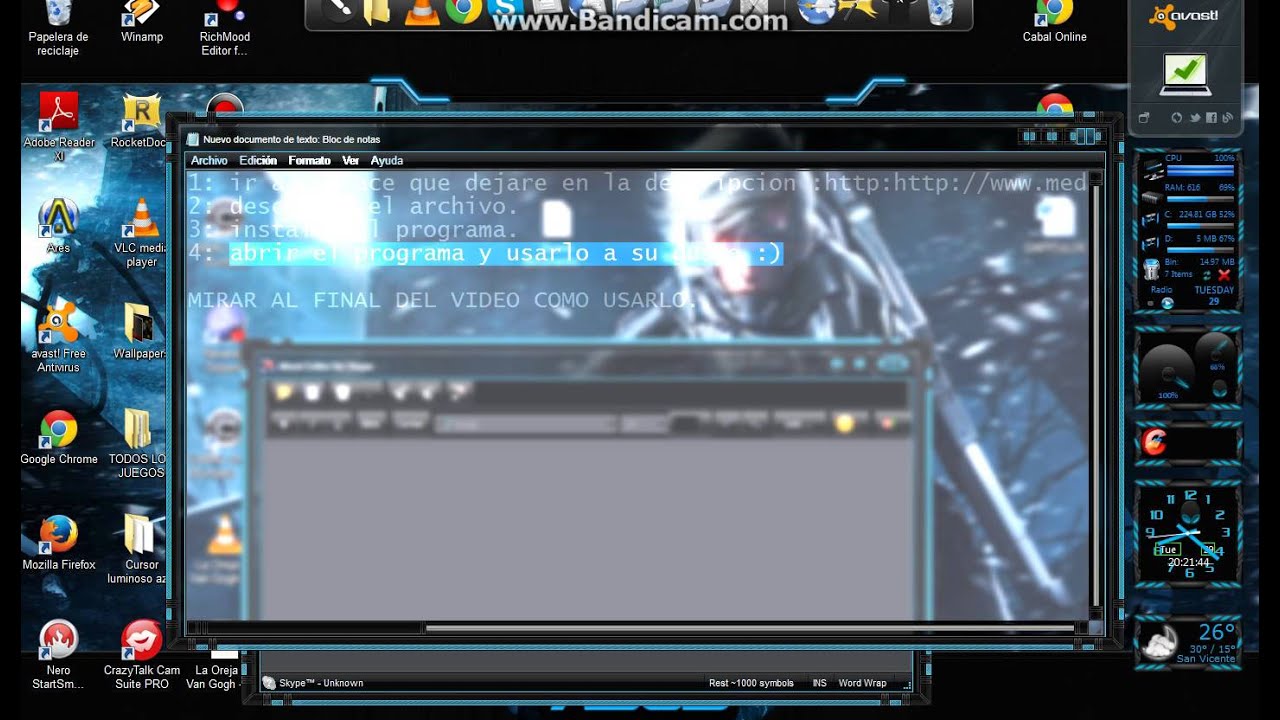Image resolution: width=1280 pixels, height=720 pixels.
Task: Click the green refresh icon in Bin row
Action: (x=1207, y=275)
